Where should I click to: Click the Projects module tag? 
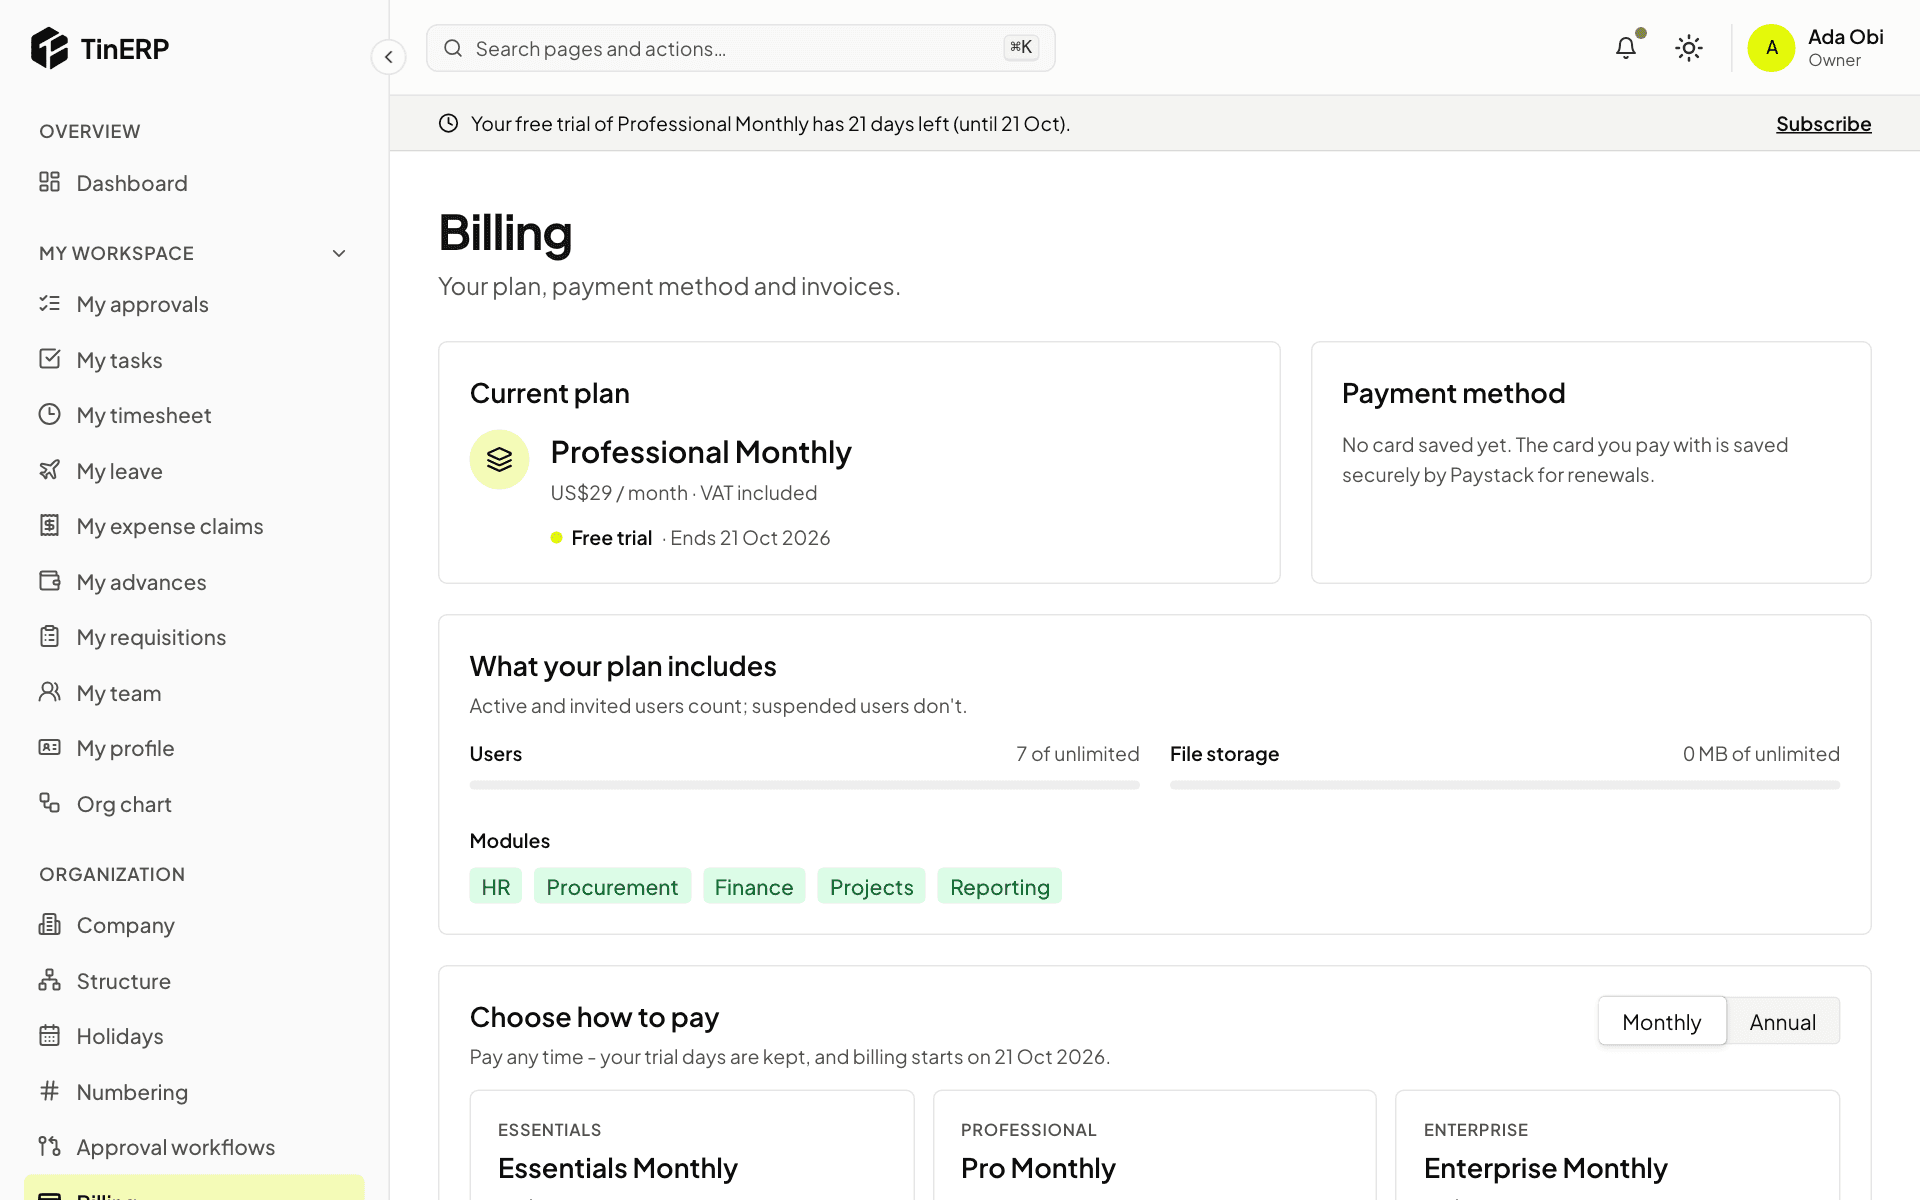coord(871,886)
